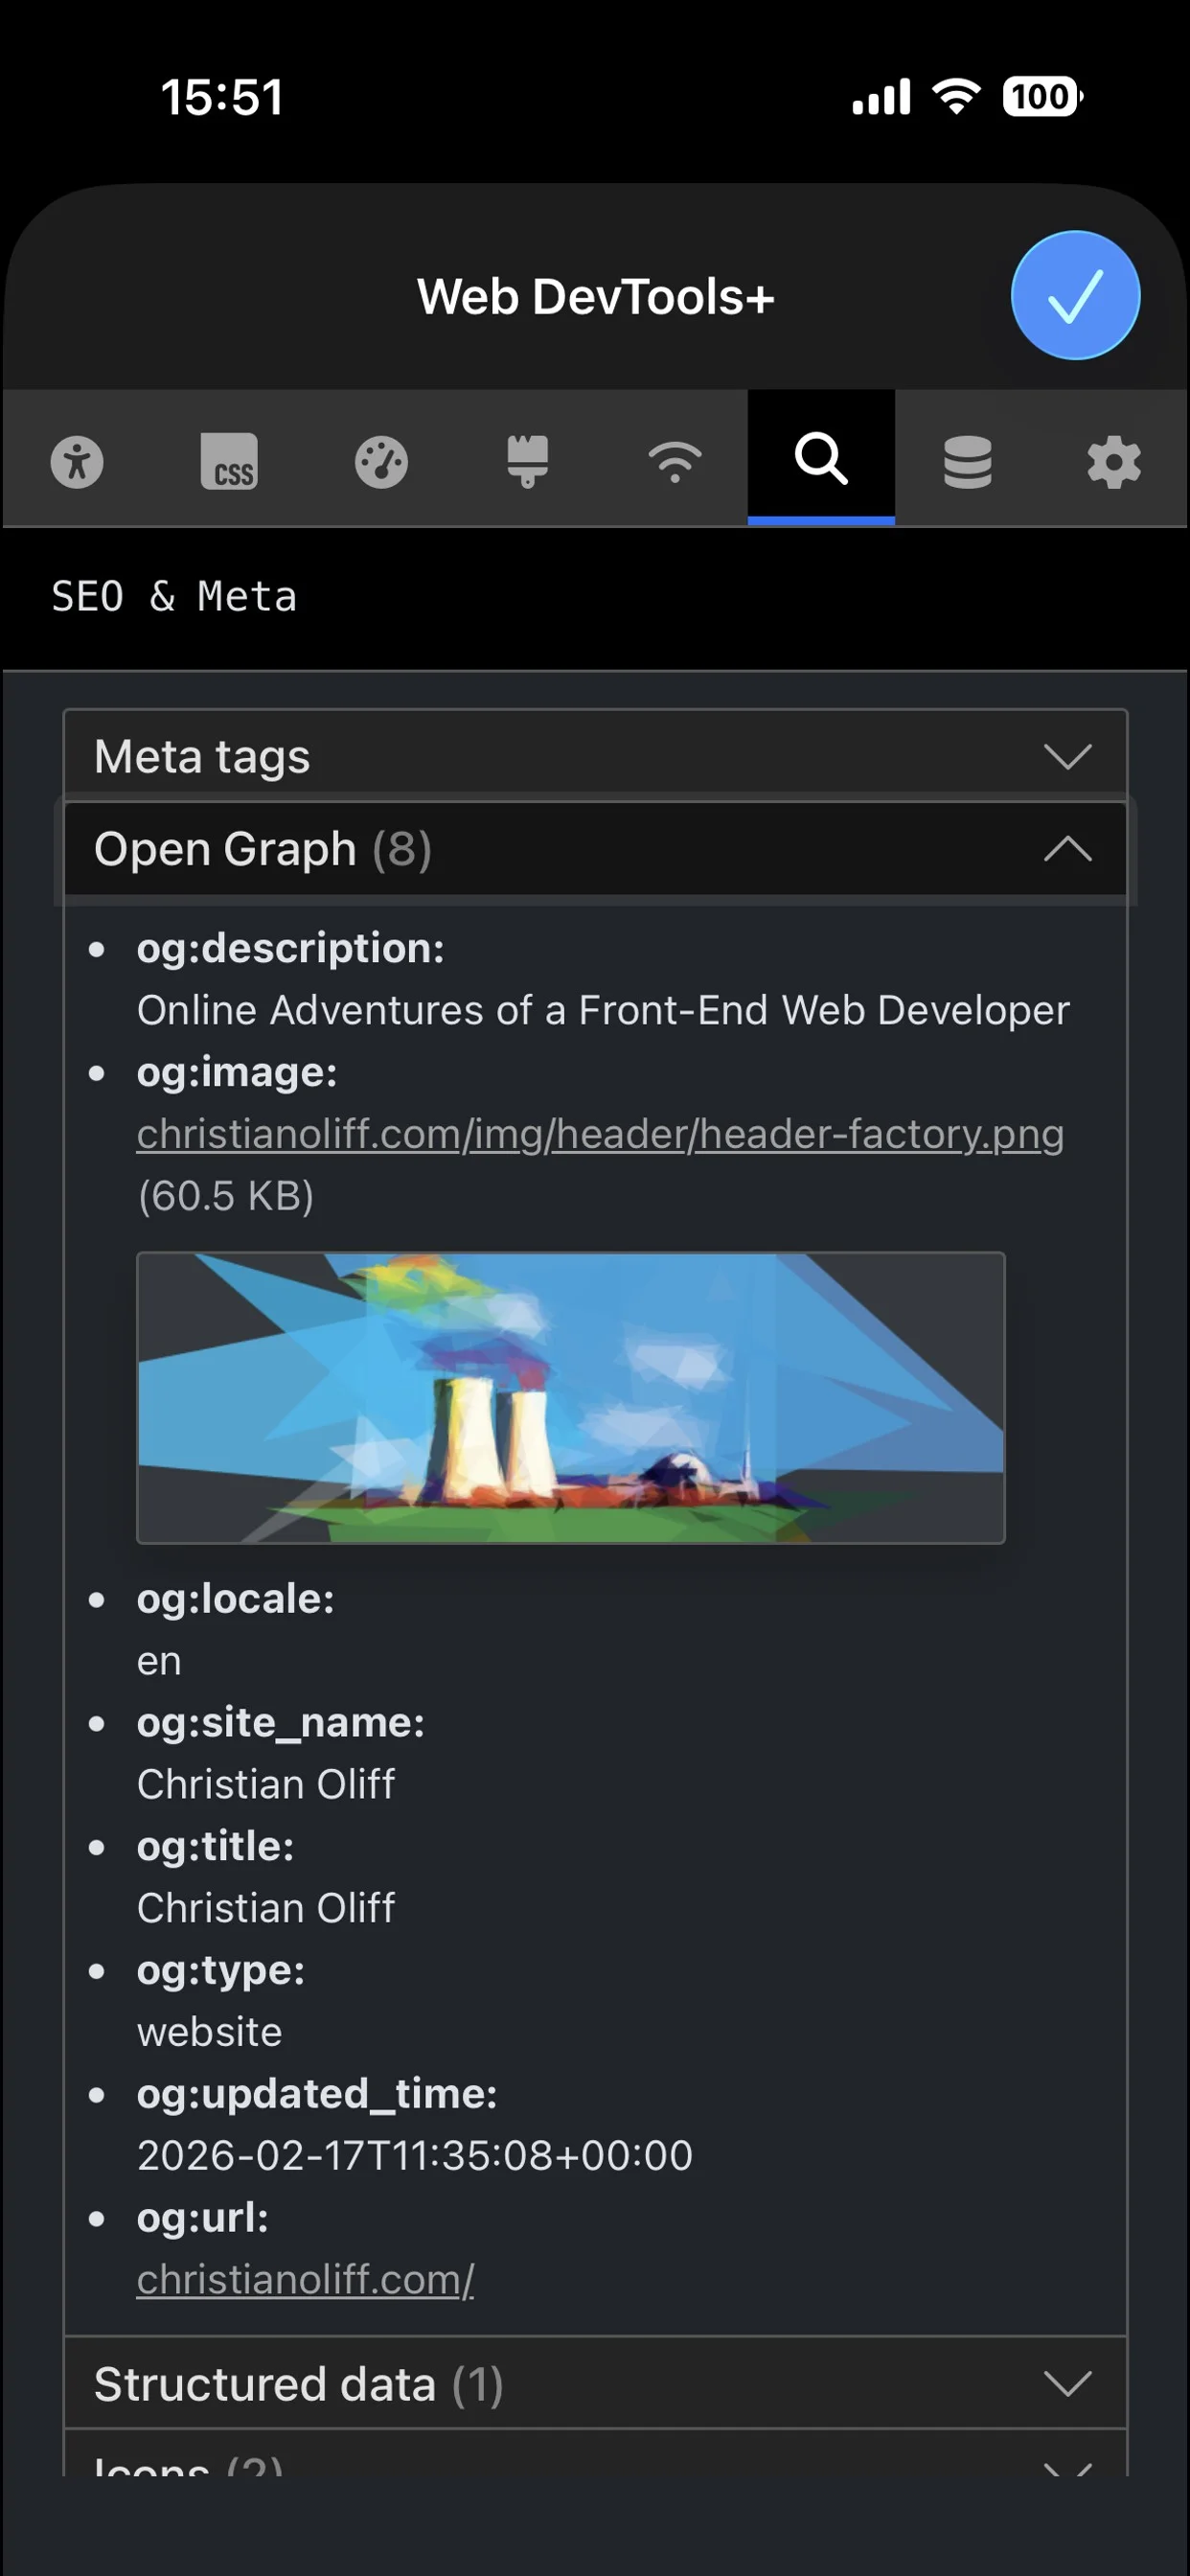Open the design paintbrush tool
Viewport: 1190px width, 2576px height.
[x=526, y=461]
